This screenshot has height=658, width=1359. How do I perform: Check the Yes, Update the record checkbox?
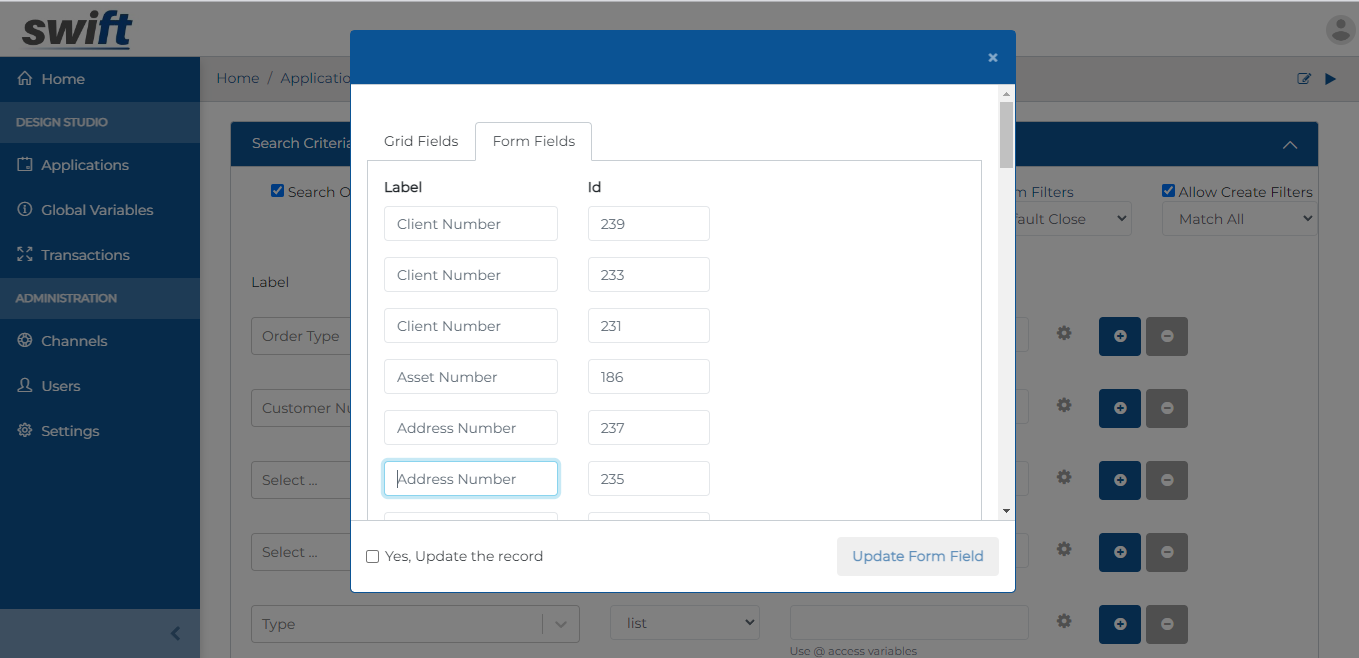coord(372,556)
